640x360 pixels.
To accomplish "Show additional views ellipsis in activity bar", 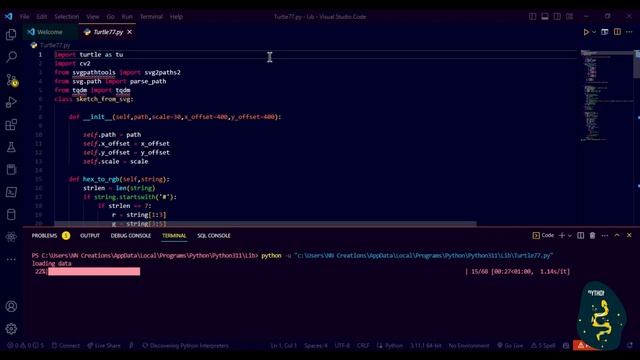I will pyautogui.click(x=11, y=259).
